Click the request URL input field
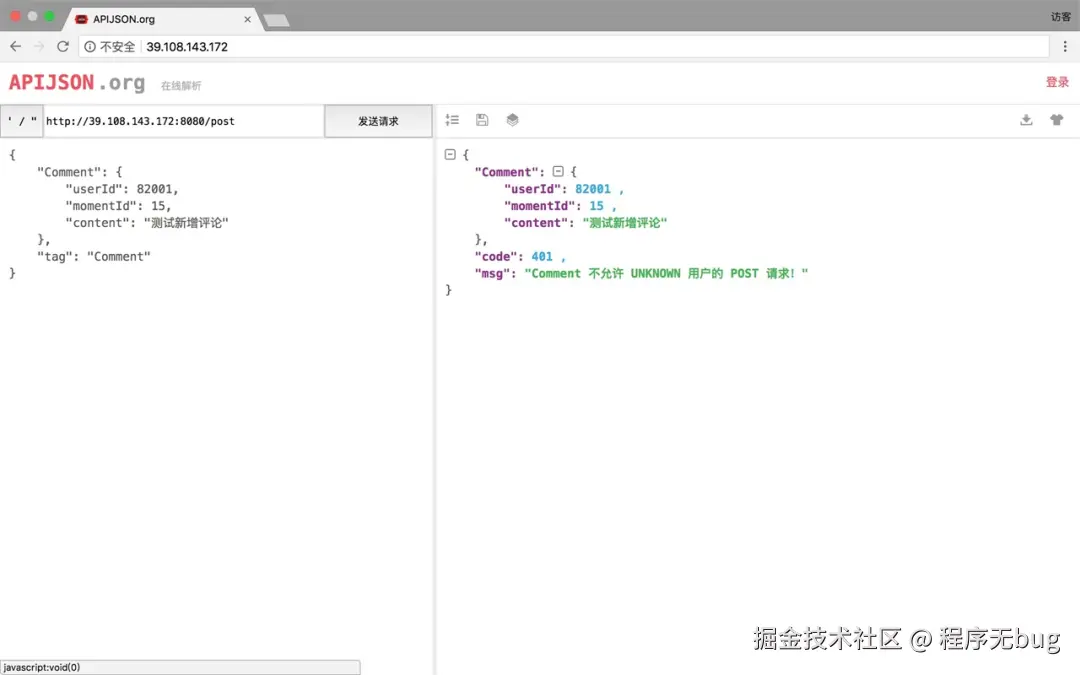The width and height of the screenshot is (1080, 675). tap(184, 121)
